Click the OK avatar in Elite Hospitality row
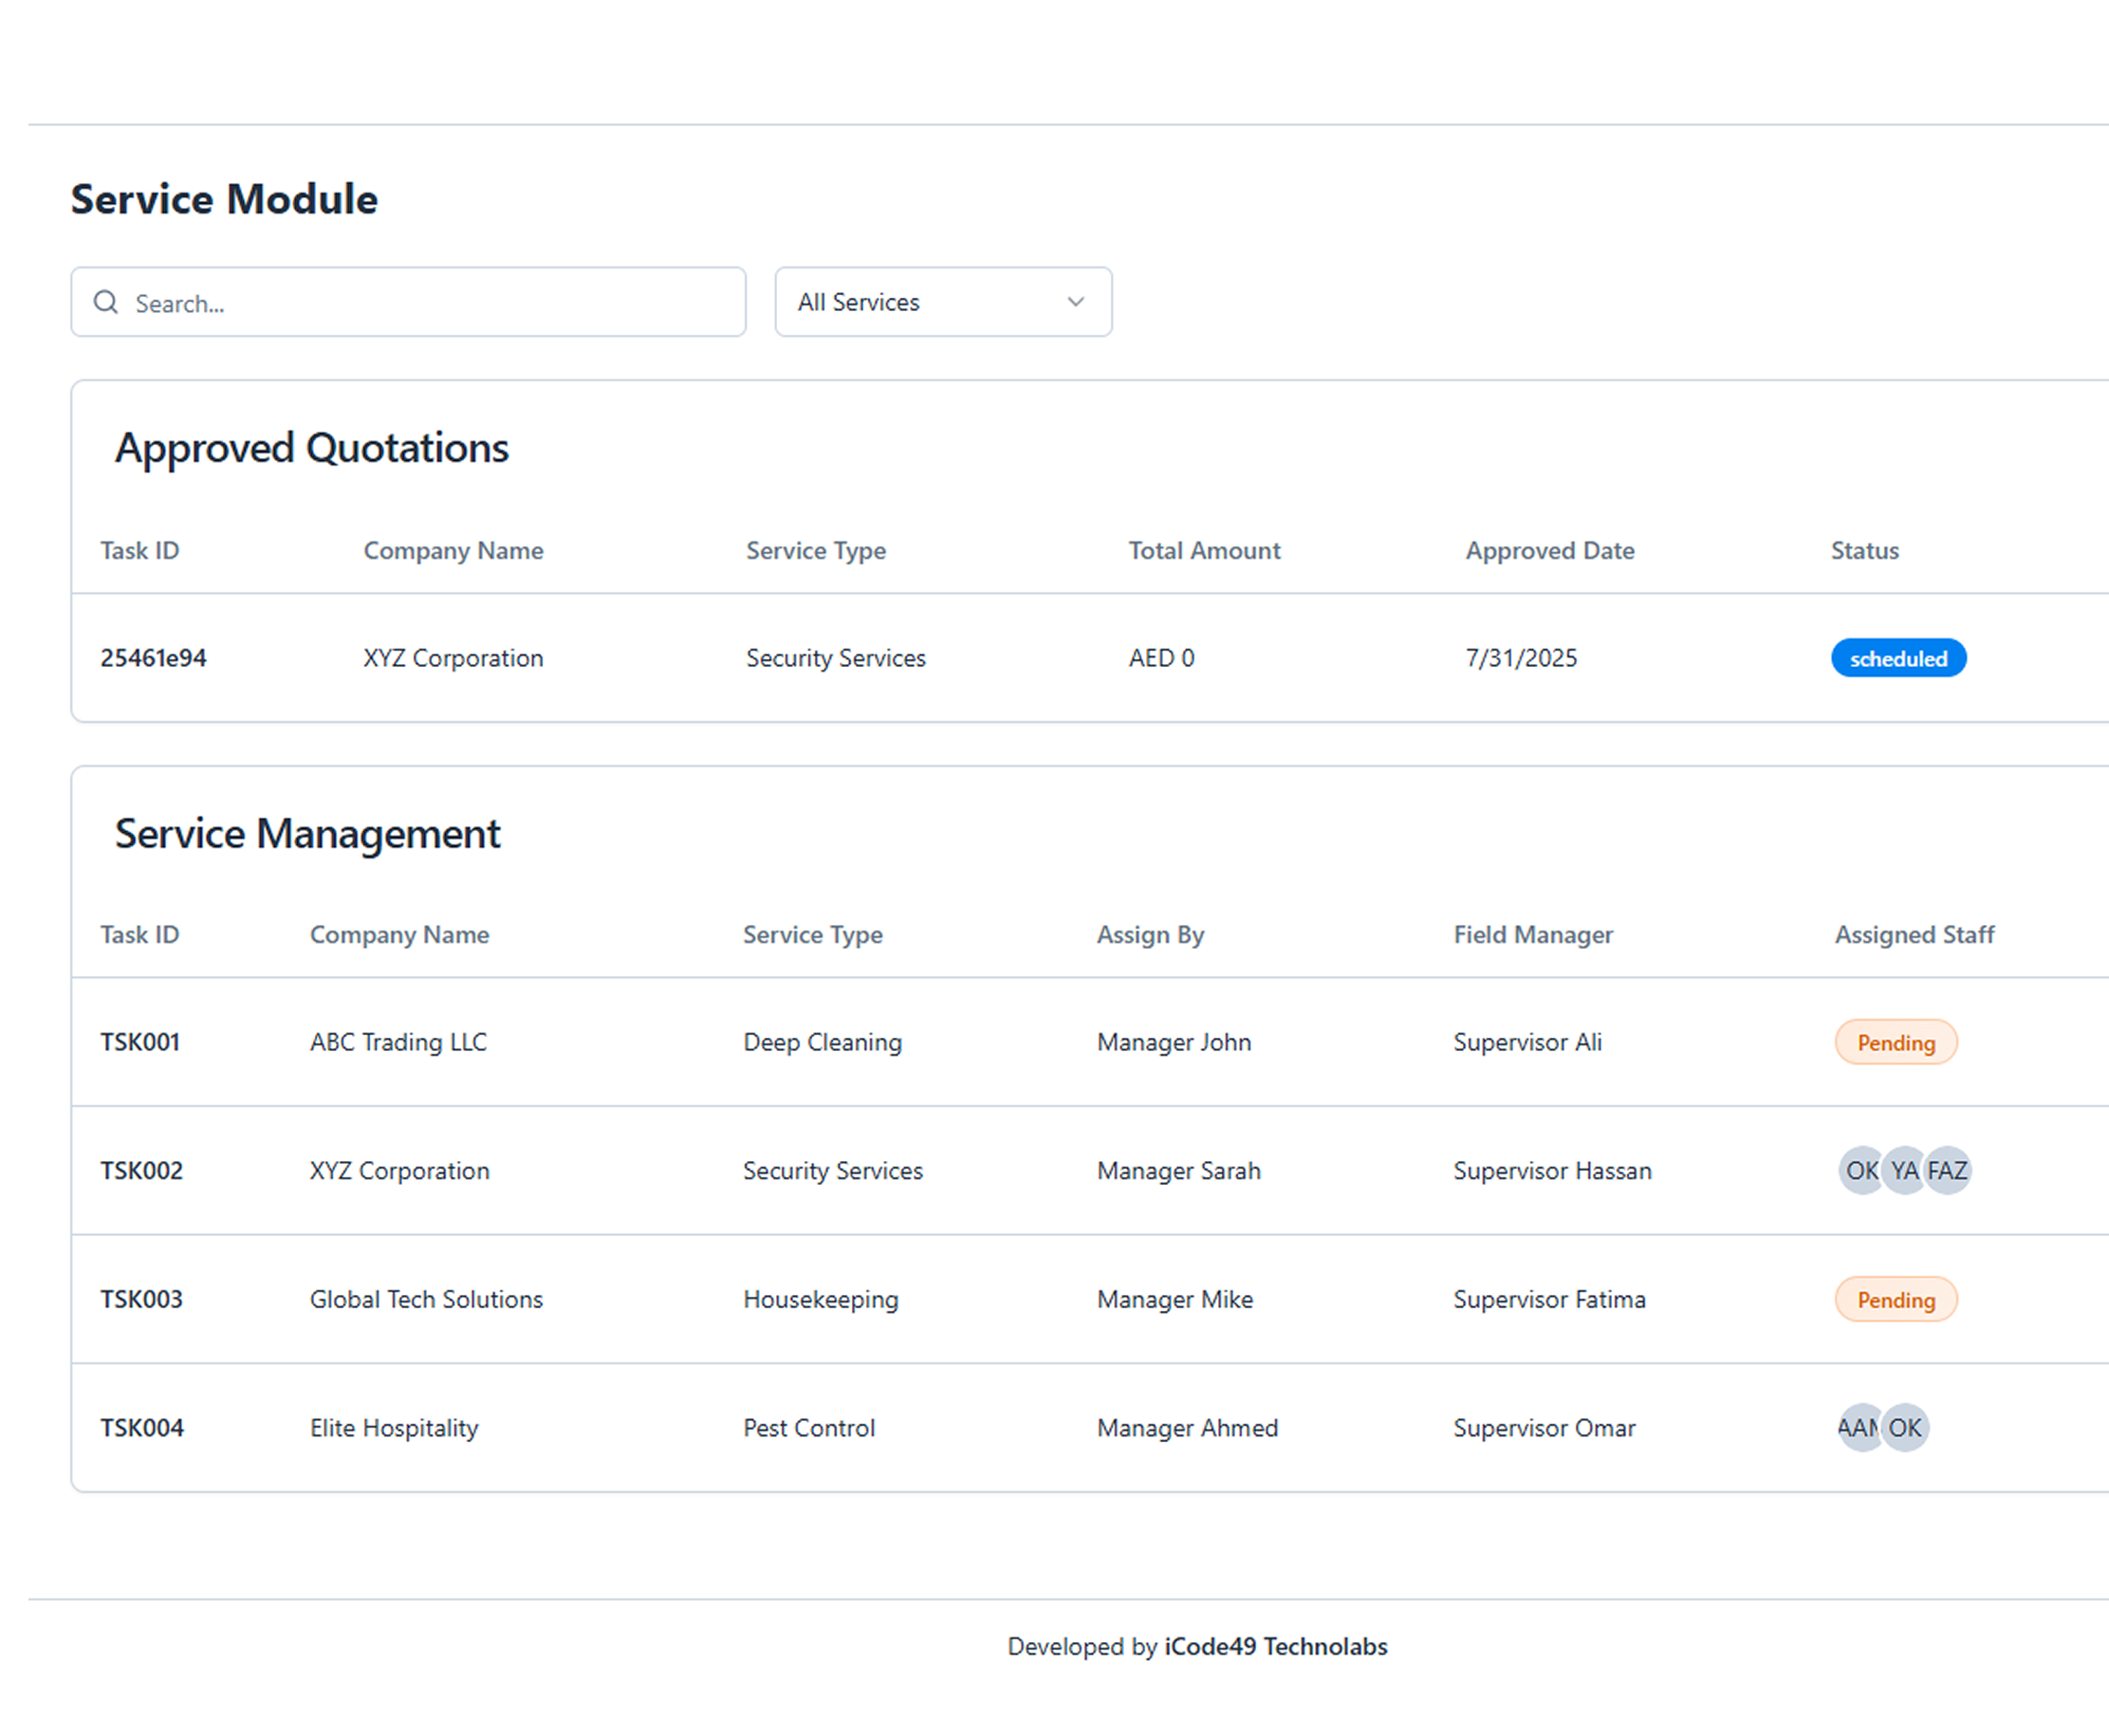Image resolution: width=2109 pixels, height=1736 pixels. point(1904,1427)
